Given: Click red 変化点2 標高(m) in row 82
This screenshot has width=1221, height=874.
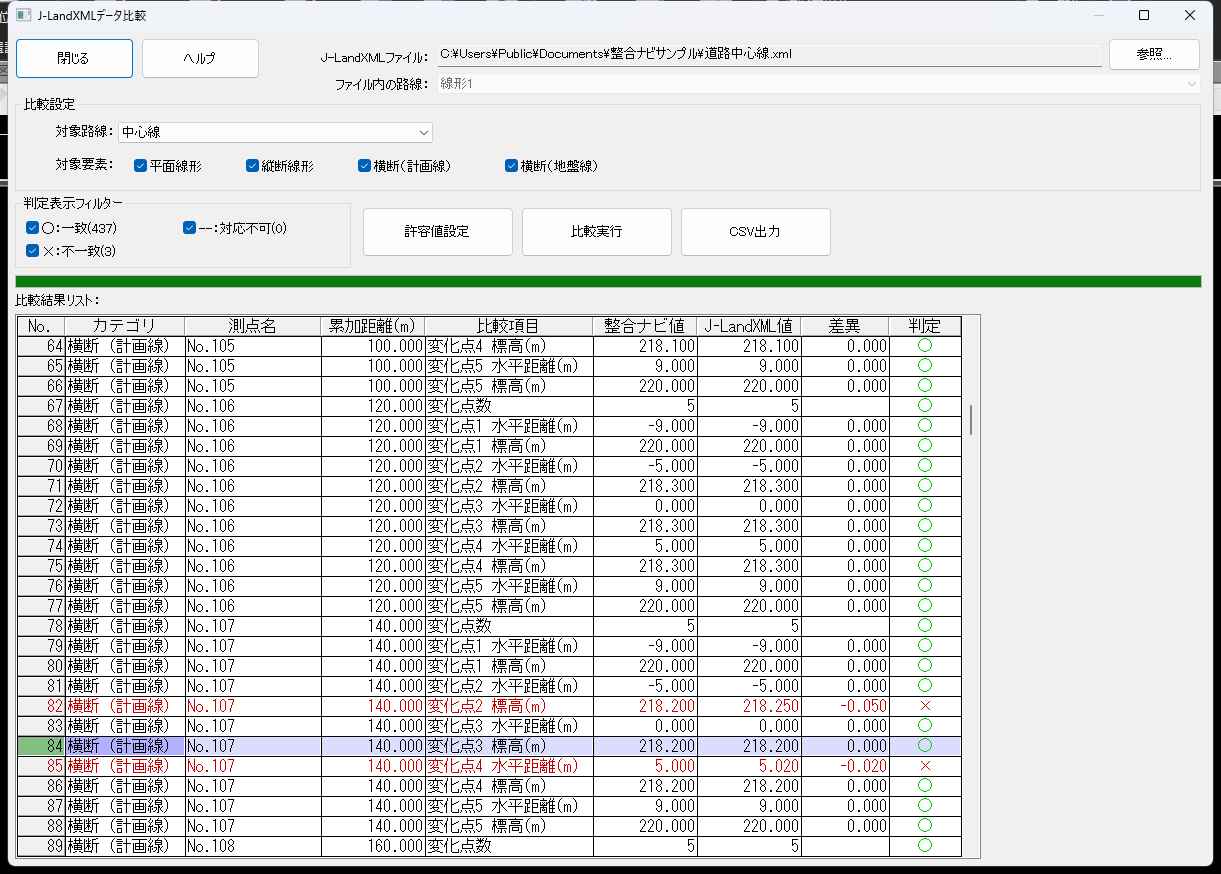Looking at the screenshot, I should 509,706.
